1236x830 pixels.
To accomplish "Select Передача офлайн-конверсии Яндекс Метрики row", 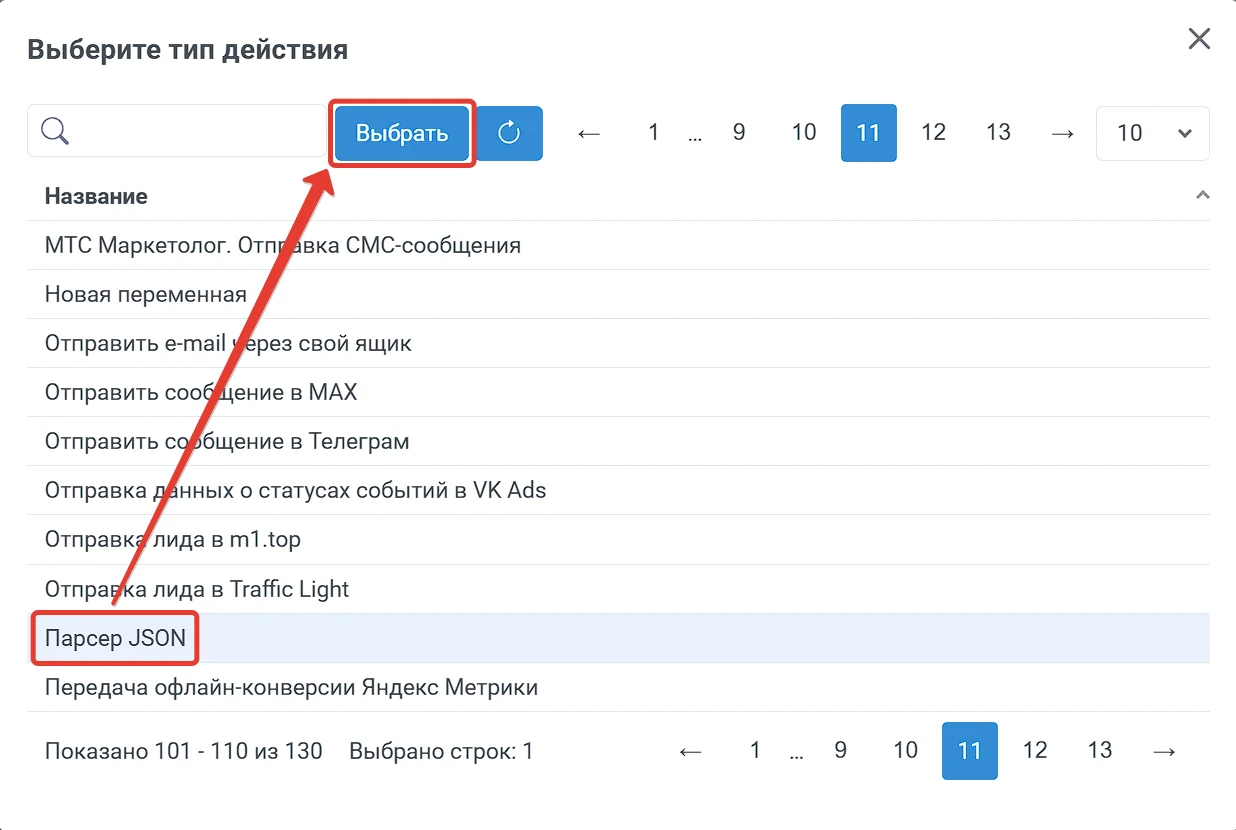I will click(x=618, y=687).
